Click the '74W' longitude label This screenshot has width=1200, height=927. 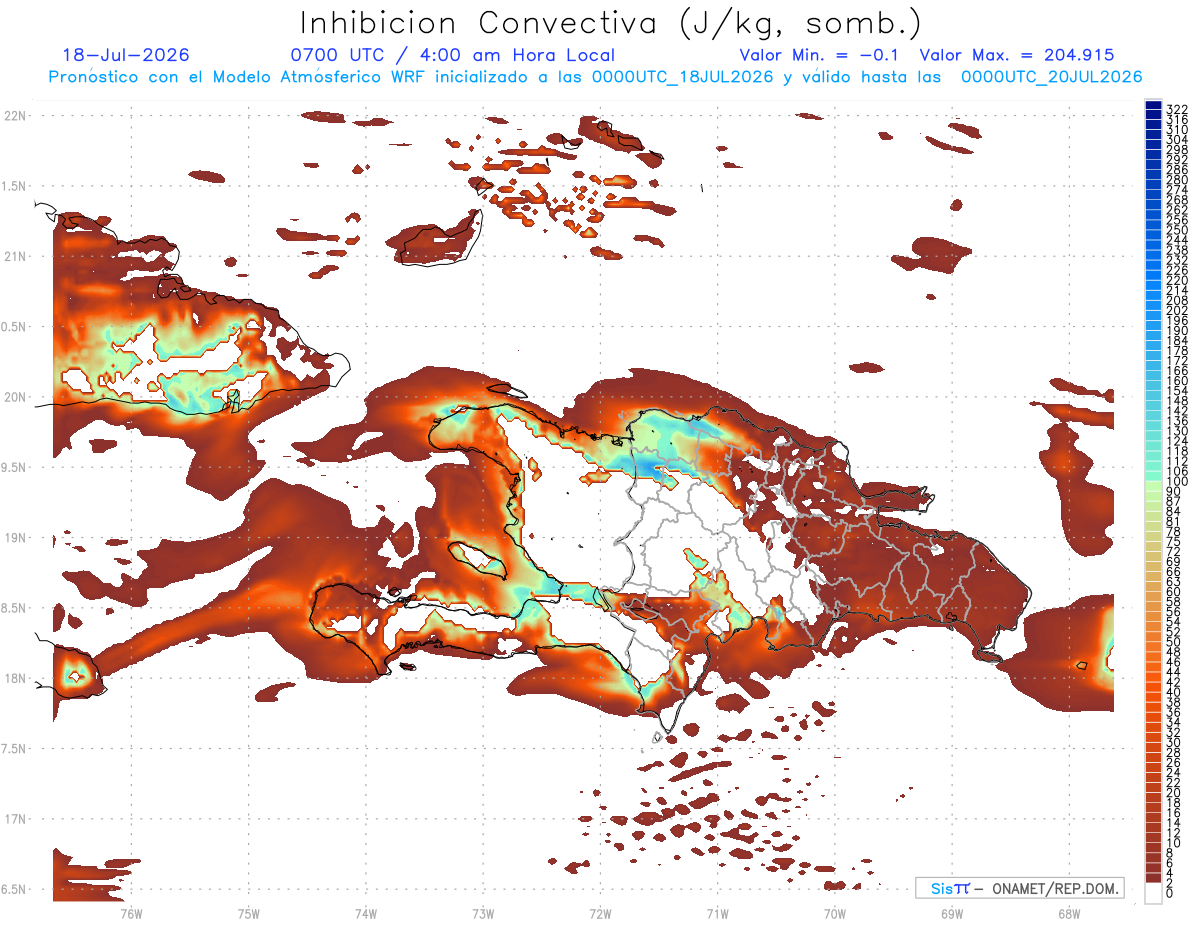[365, 913]
